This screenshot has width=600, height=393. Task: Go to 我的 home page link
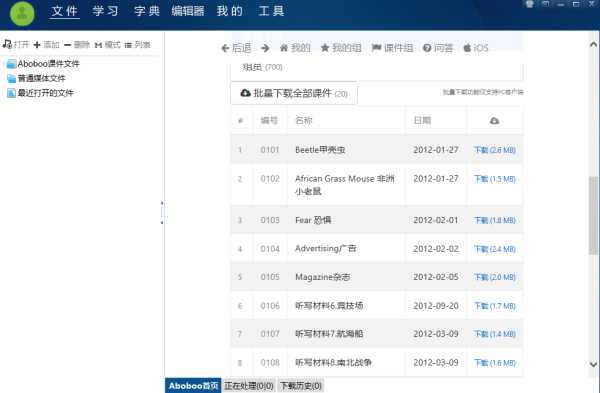295,48
